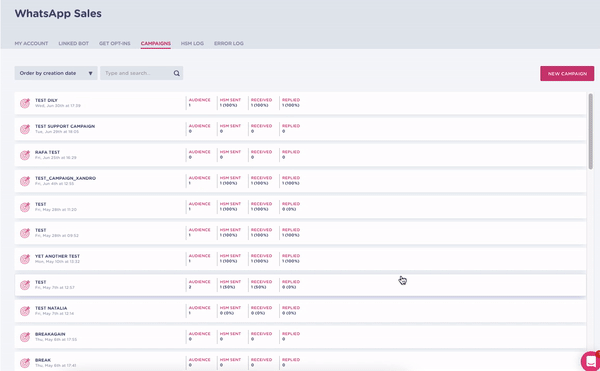The image size is (600, 371).
Task: Click the campaign list vertical scrollbar
Action: [590, 131]
